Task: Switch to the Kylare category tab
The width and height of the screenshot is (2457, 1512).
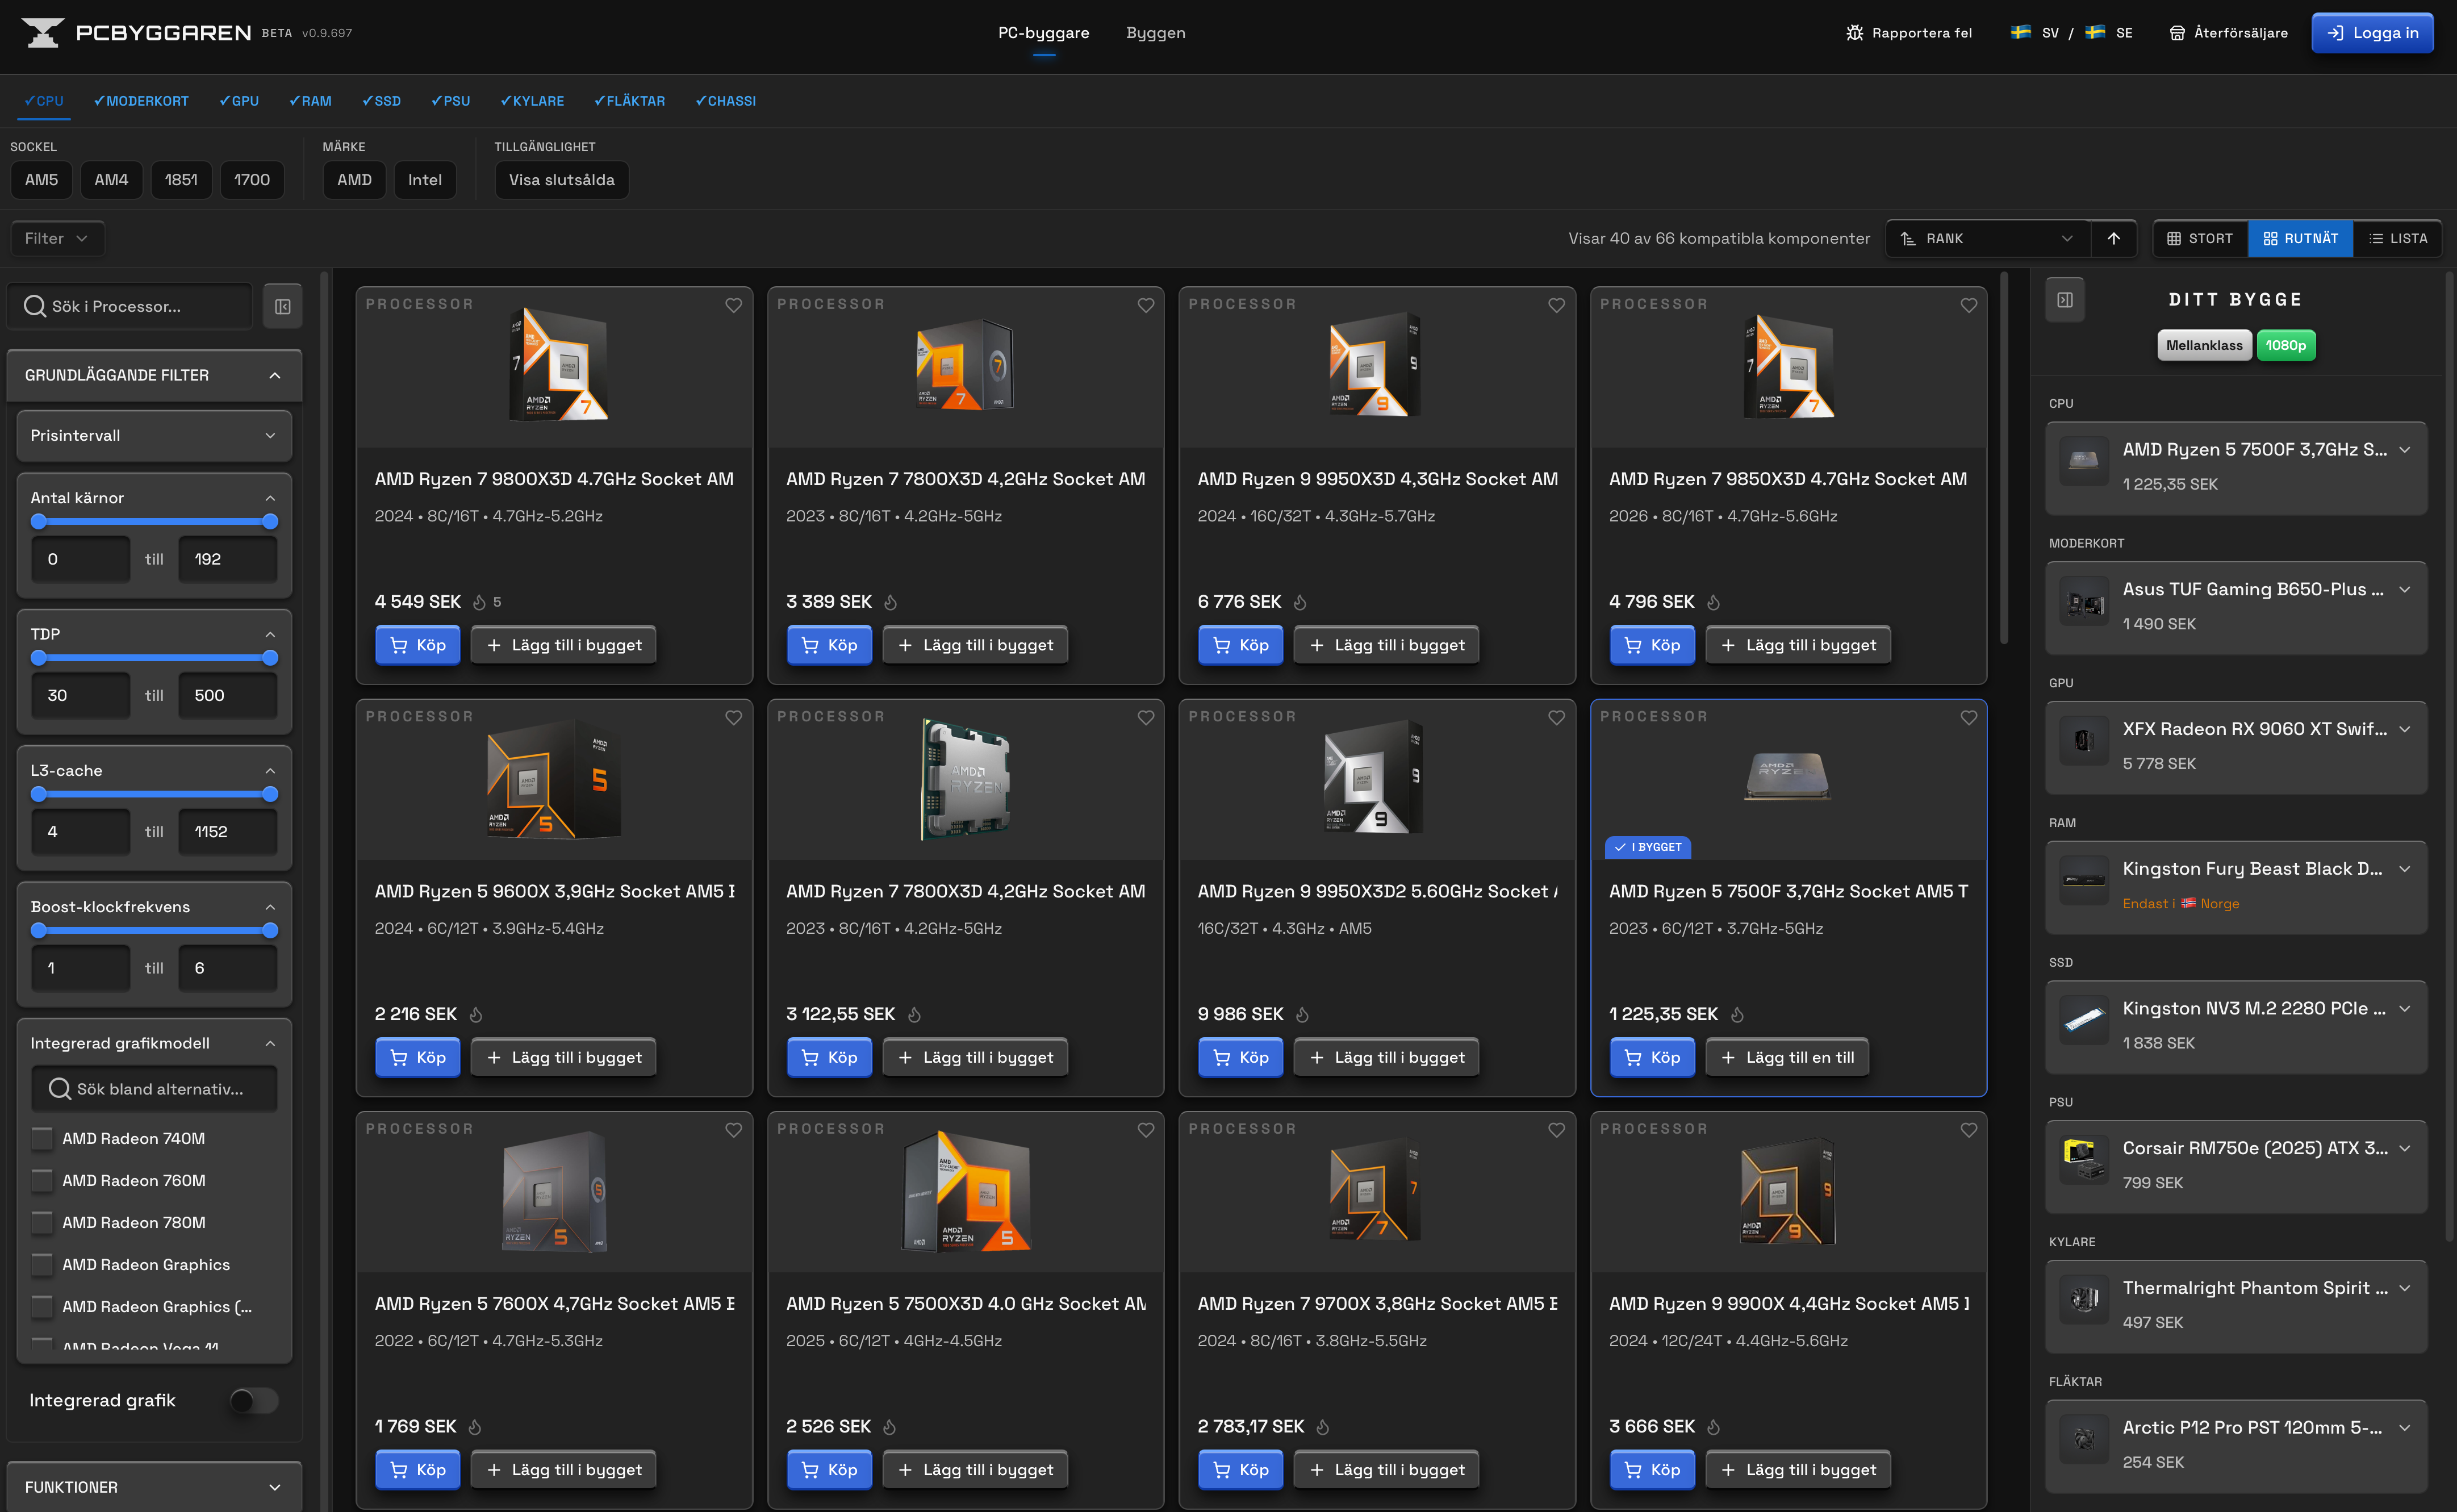Action: (532, 101)
